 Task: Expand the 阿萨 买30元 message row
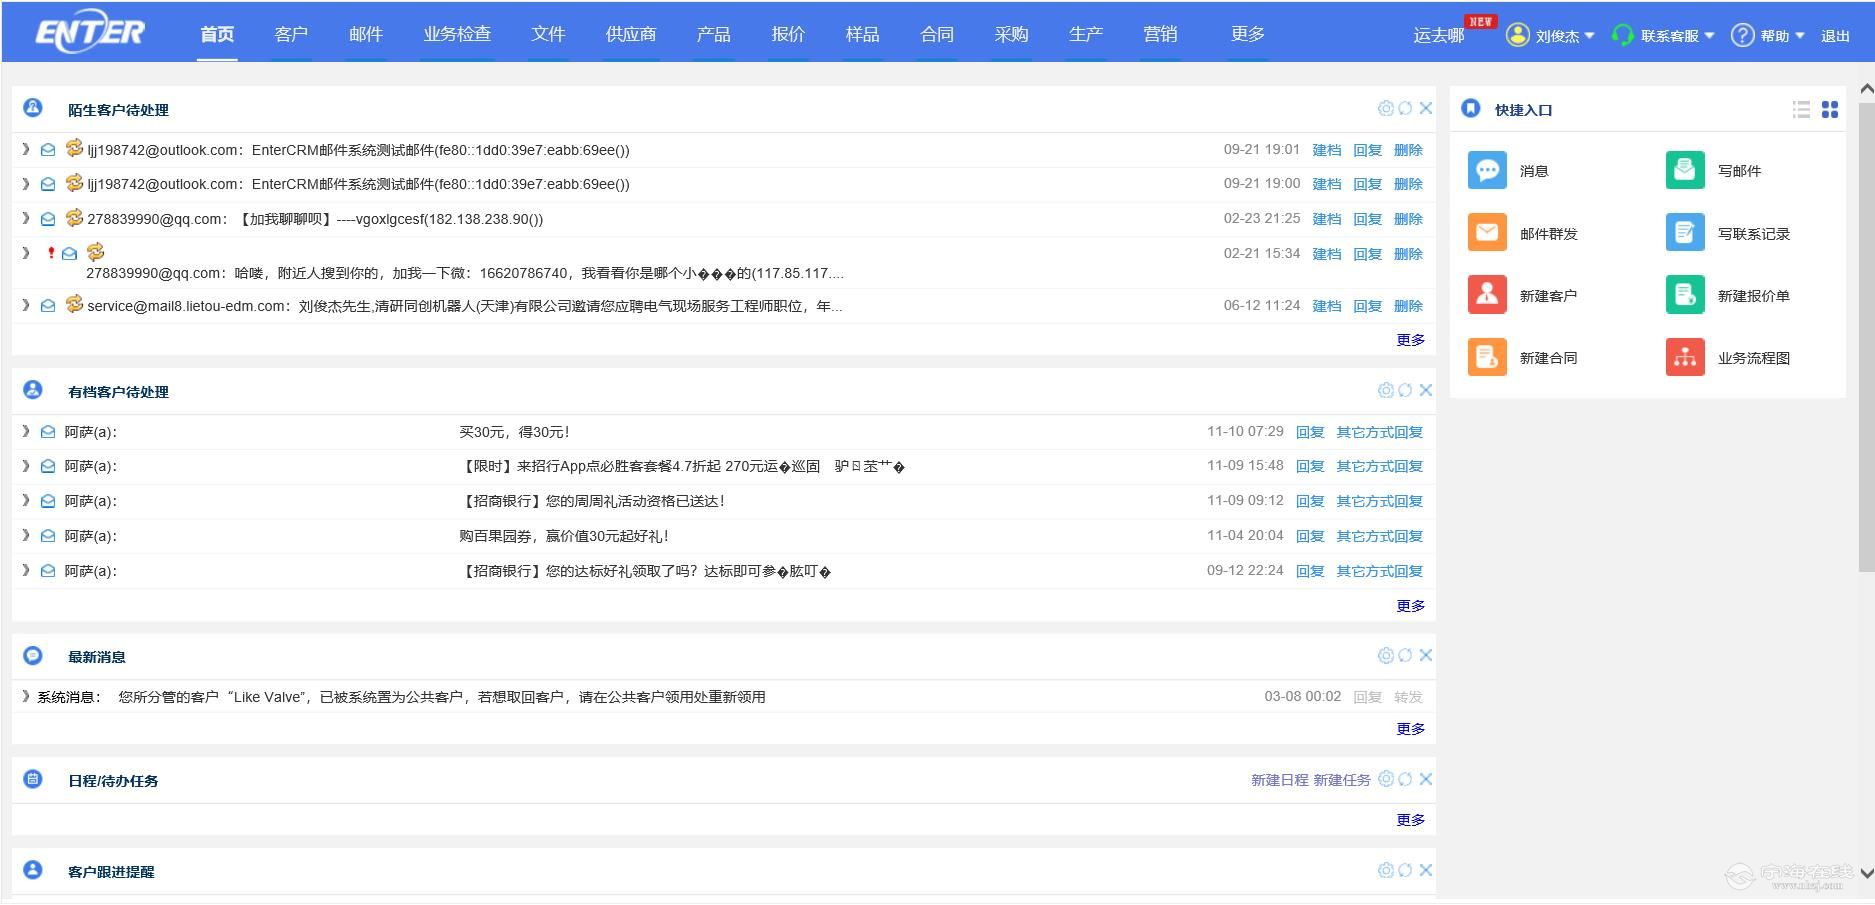click(25, 431)
